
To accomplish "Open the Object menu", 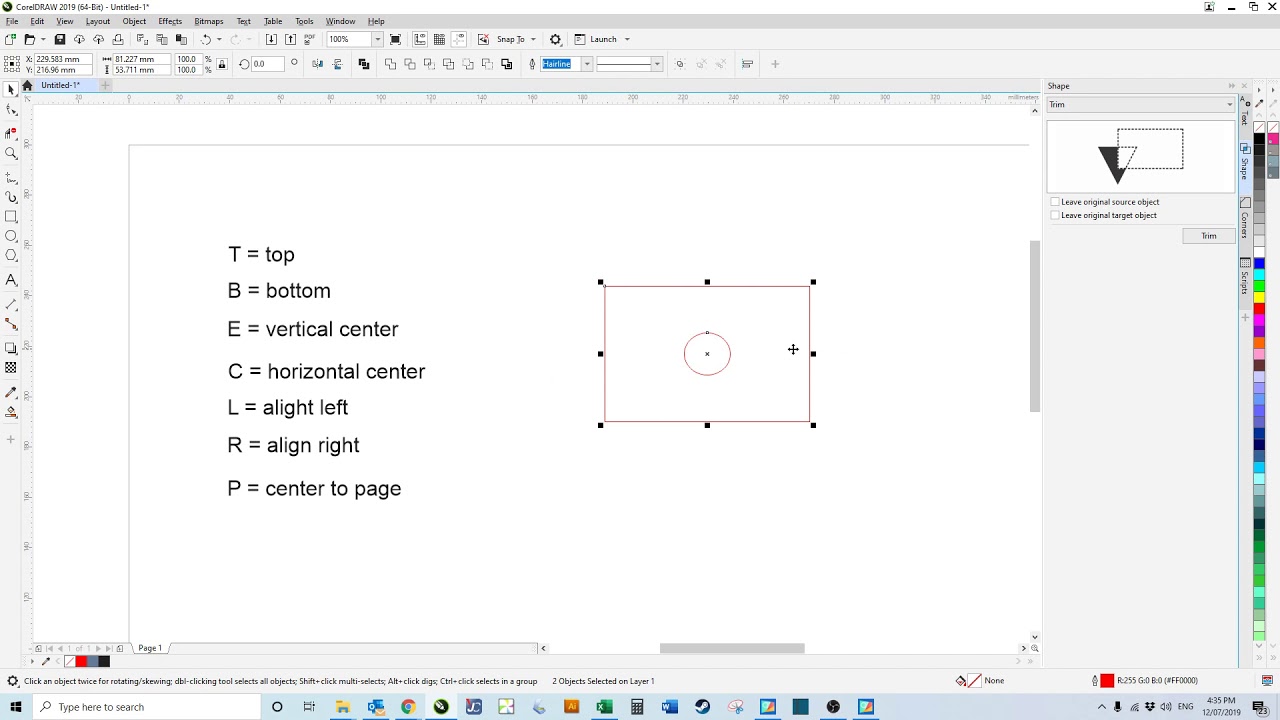I will tap(134, 21).
